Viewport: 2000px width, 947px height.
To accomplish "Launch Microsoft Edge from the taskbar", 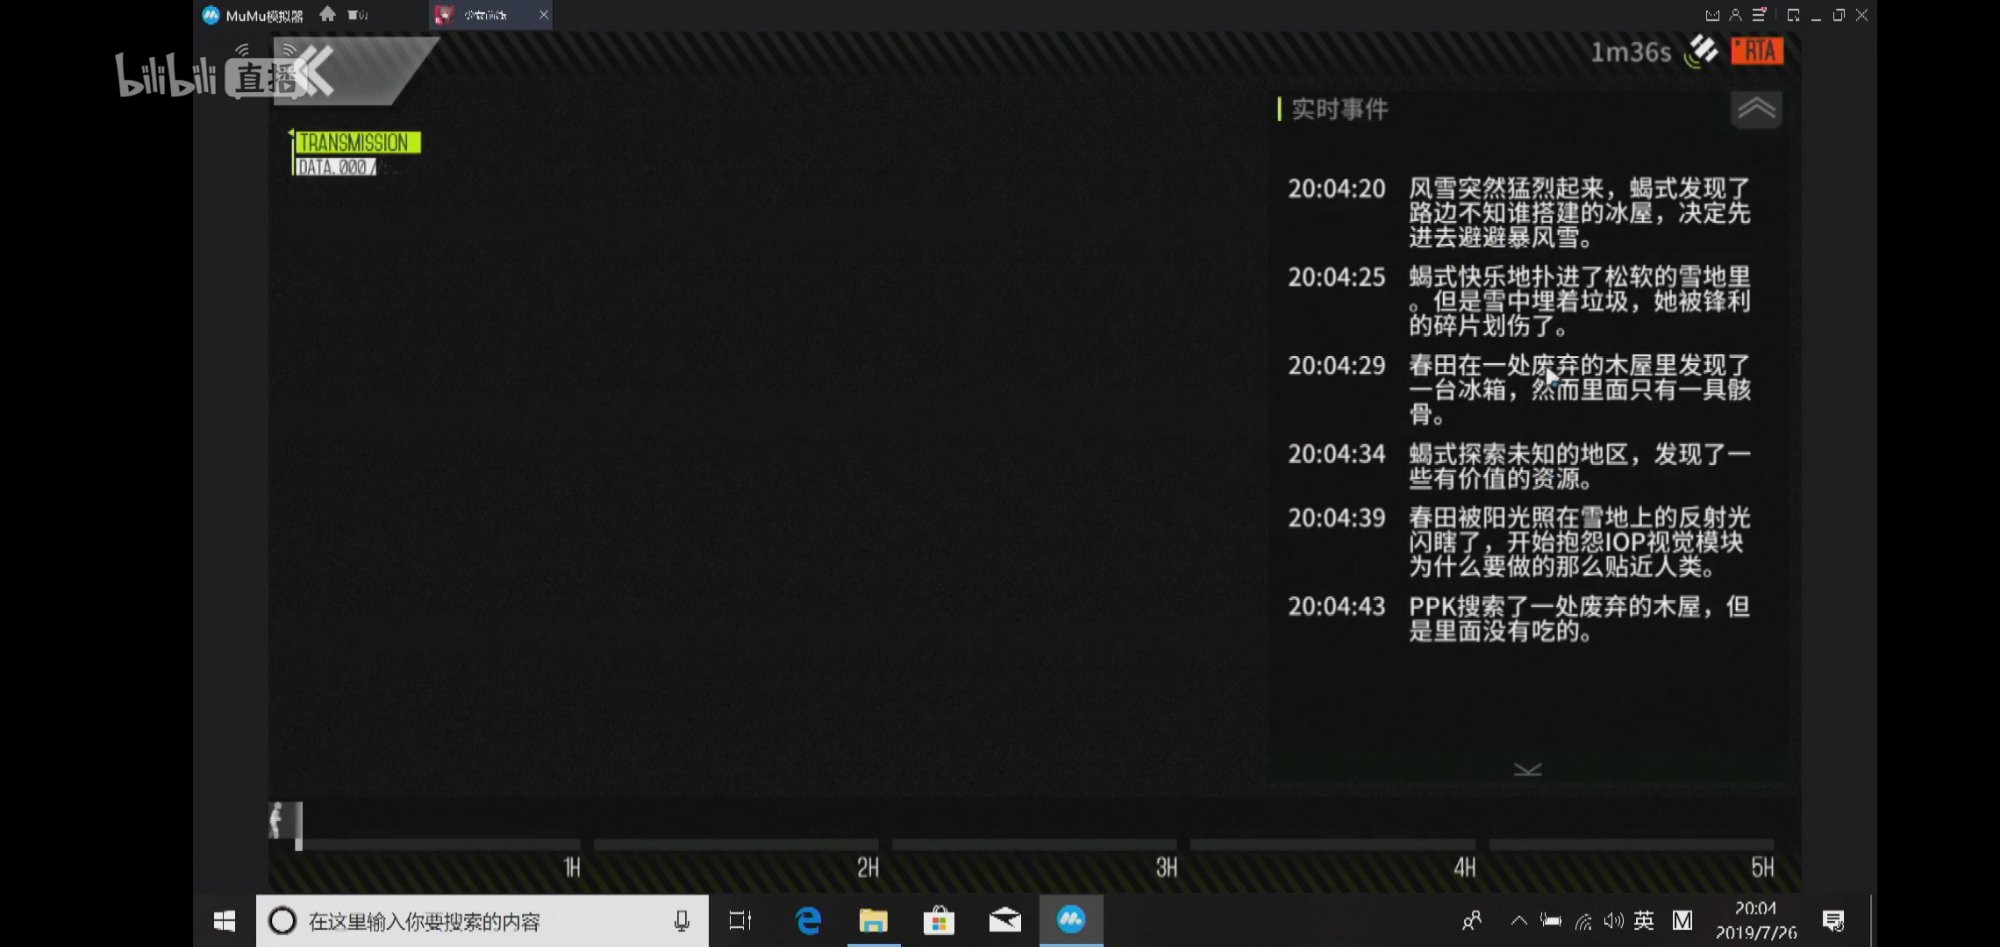I will pyautogui.click(x=808, y=921).
